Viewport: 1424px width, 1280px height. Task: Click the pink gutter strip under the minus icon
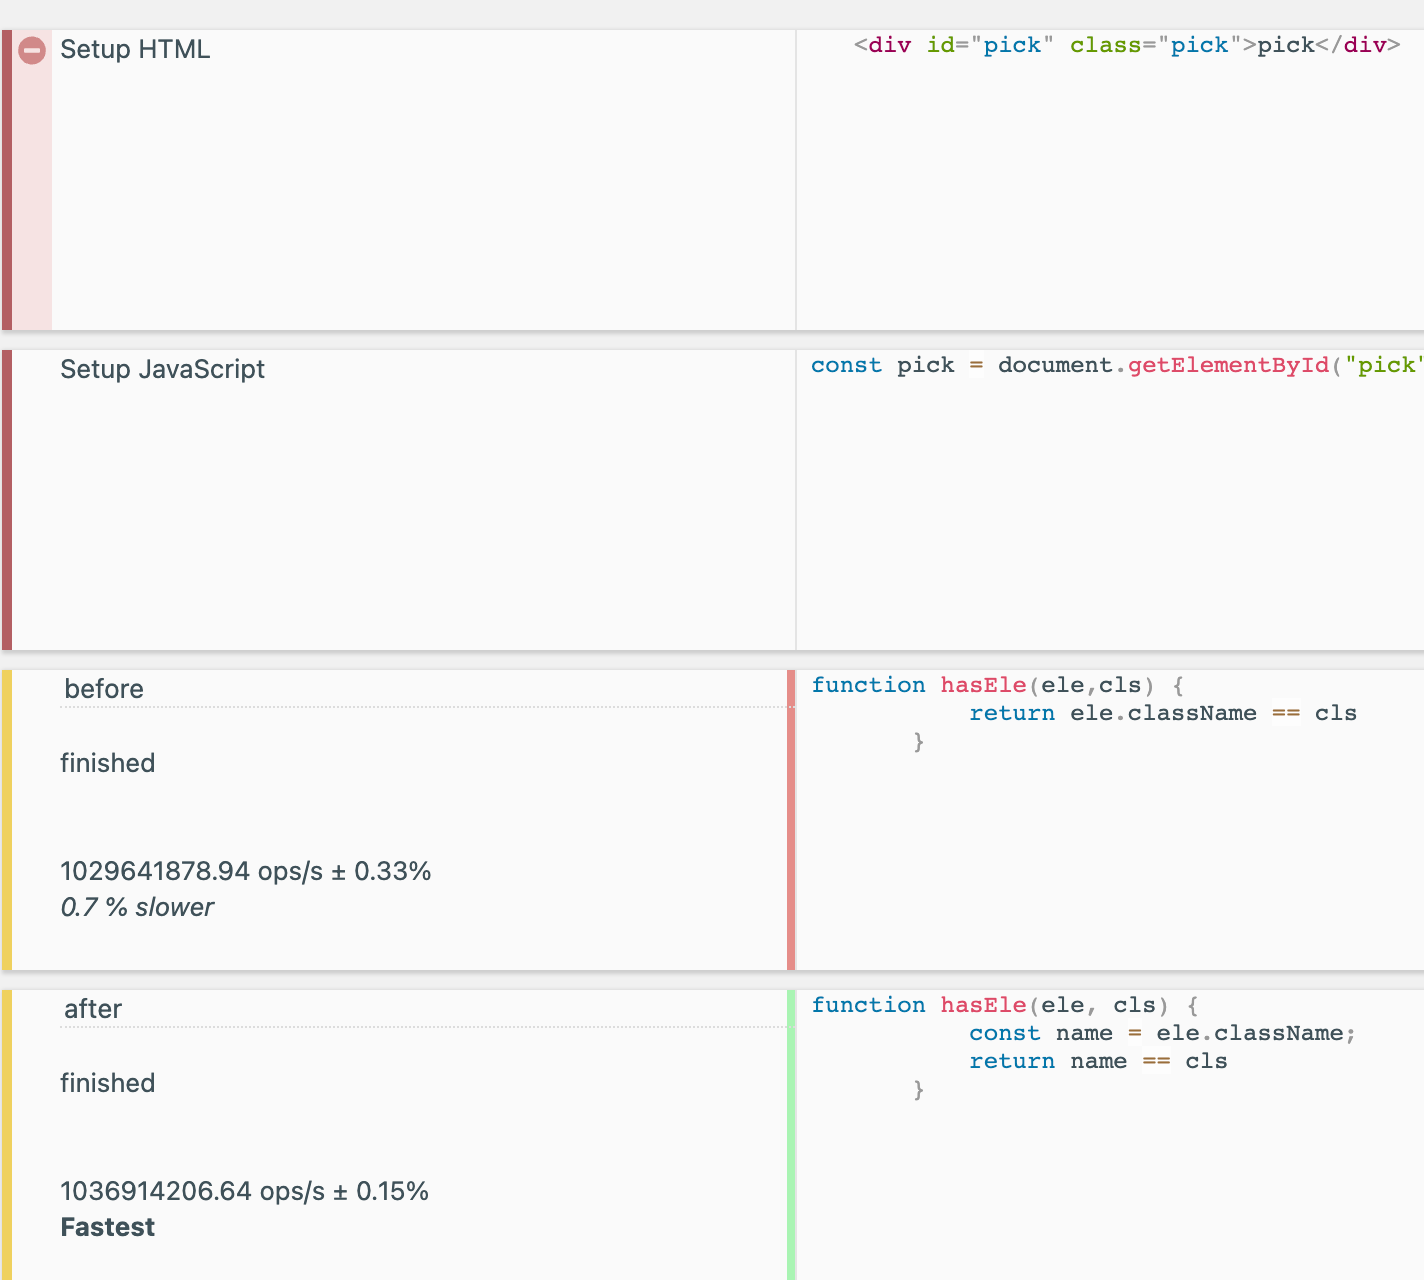[x=32, y=200]
